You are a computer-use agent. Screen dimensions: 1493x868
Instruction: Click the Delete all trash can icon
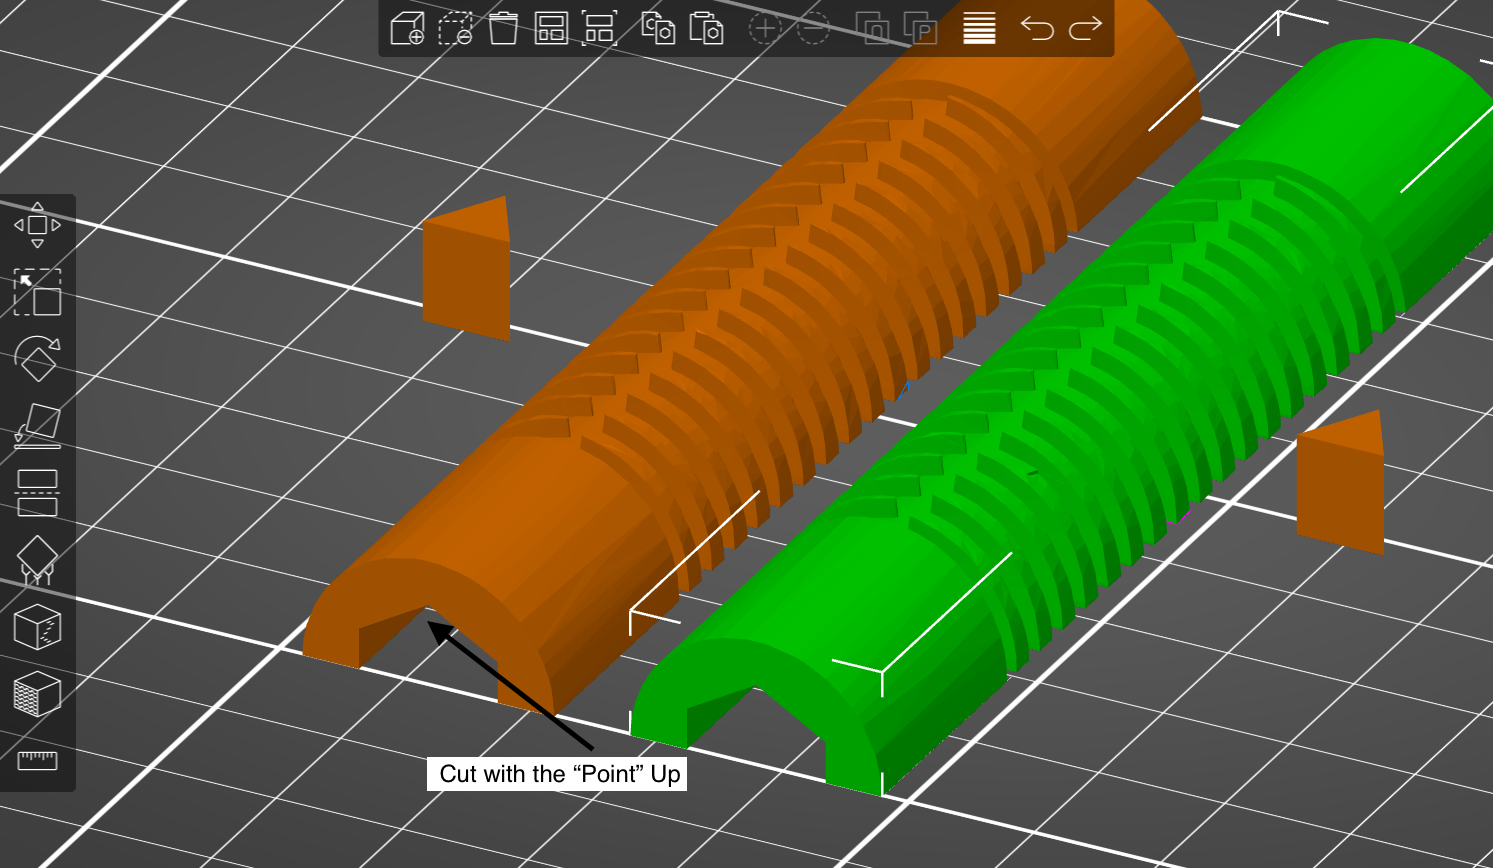click(x=503, y=28)
